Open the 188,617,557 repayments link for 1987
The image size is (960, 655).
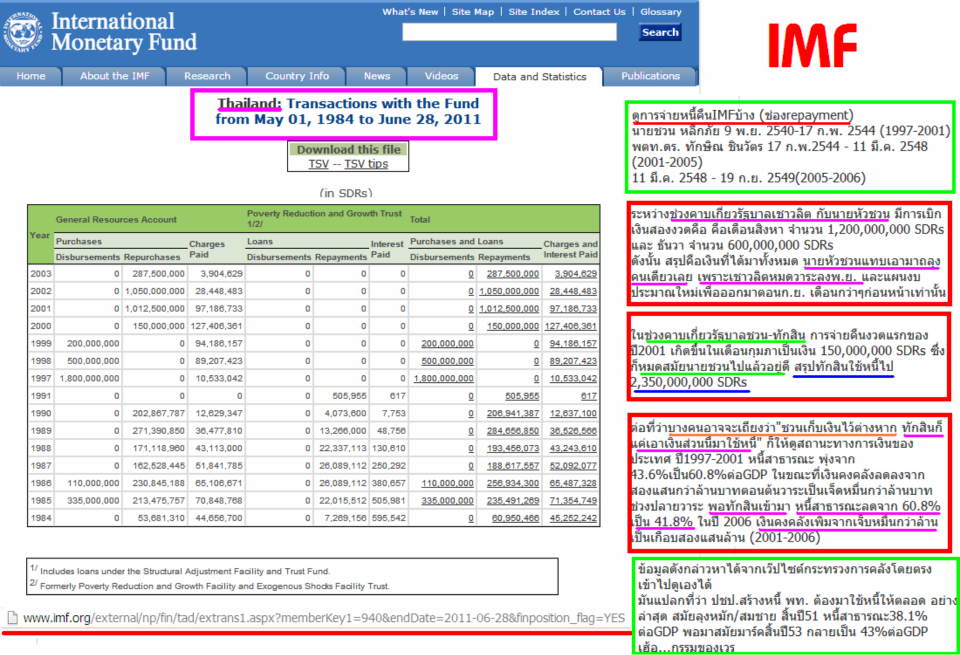(x=512, y=466)
